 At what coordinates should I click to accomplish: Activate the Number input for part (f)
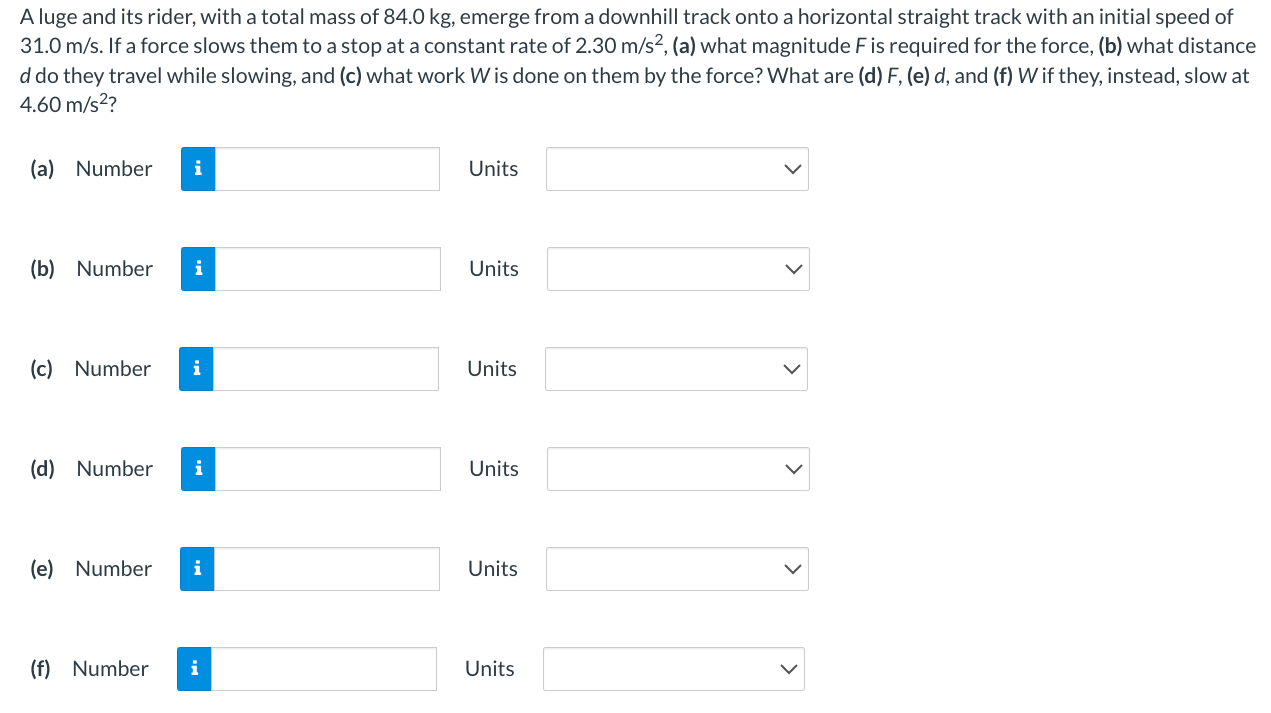pos(324,669)
